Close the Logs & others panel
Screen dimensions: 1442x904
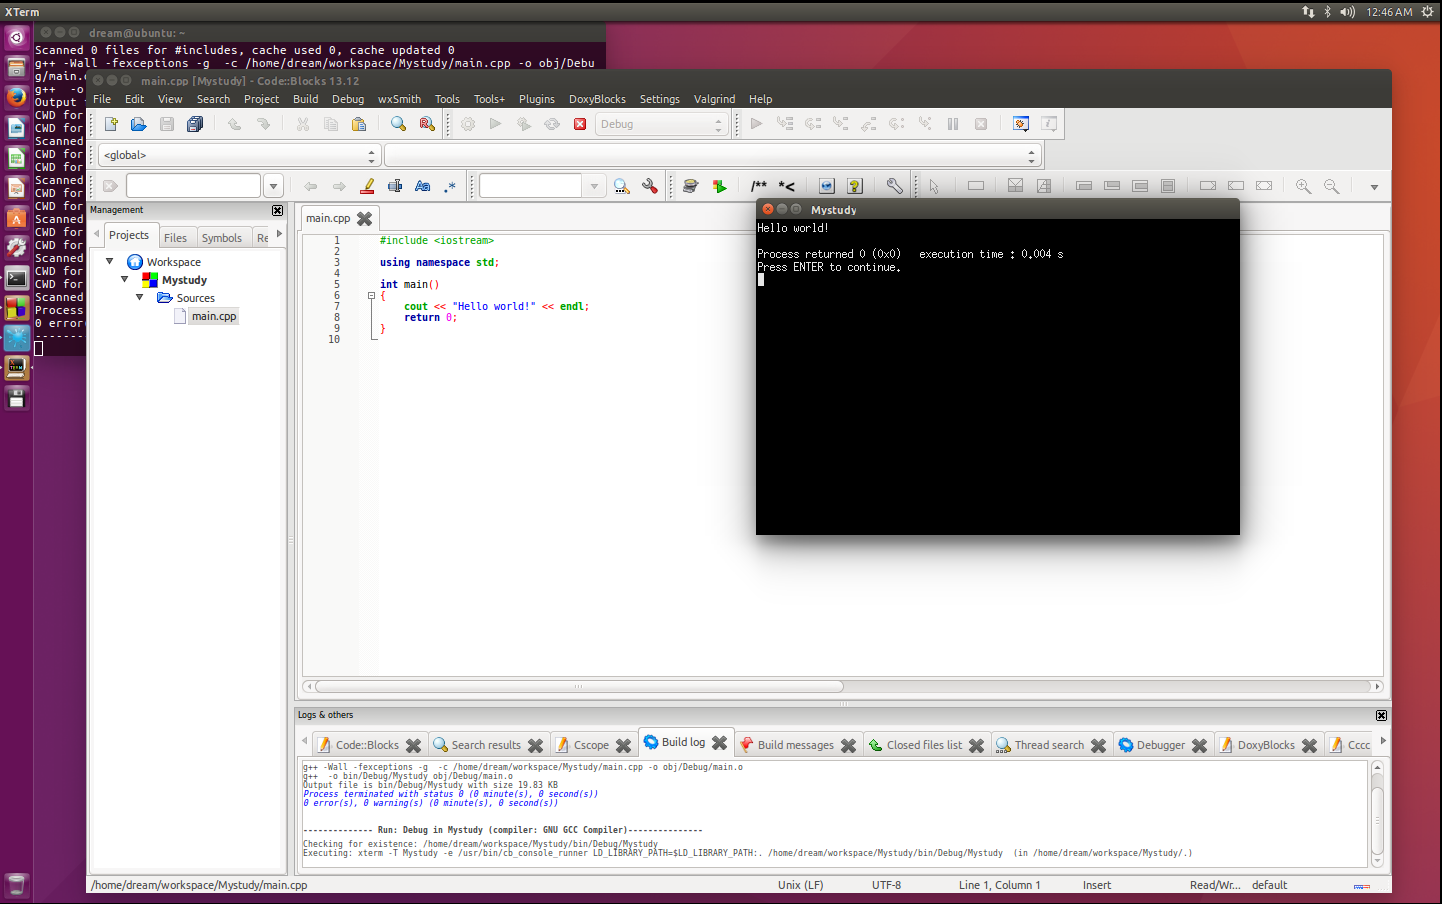[x=1381, y=715]
